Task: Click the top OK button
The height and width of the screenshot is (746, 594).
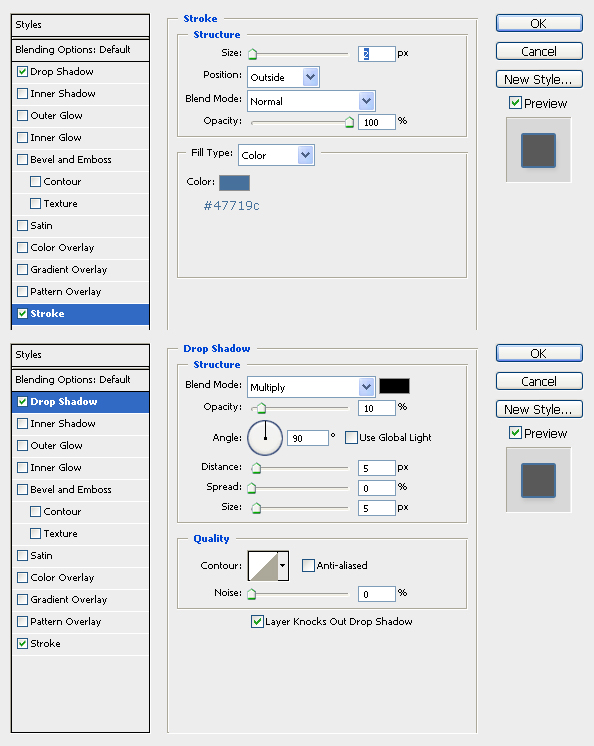Action: [x=539, y=23]
